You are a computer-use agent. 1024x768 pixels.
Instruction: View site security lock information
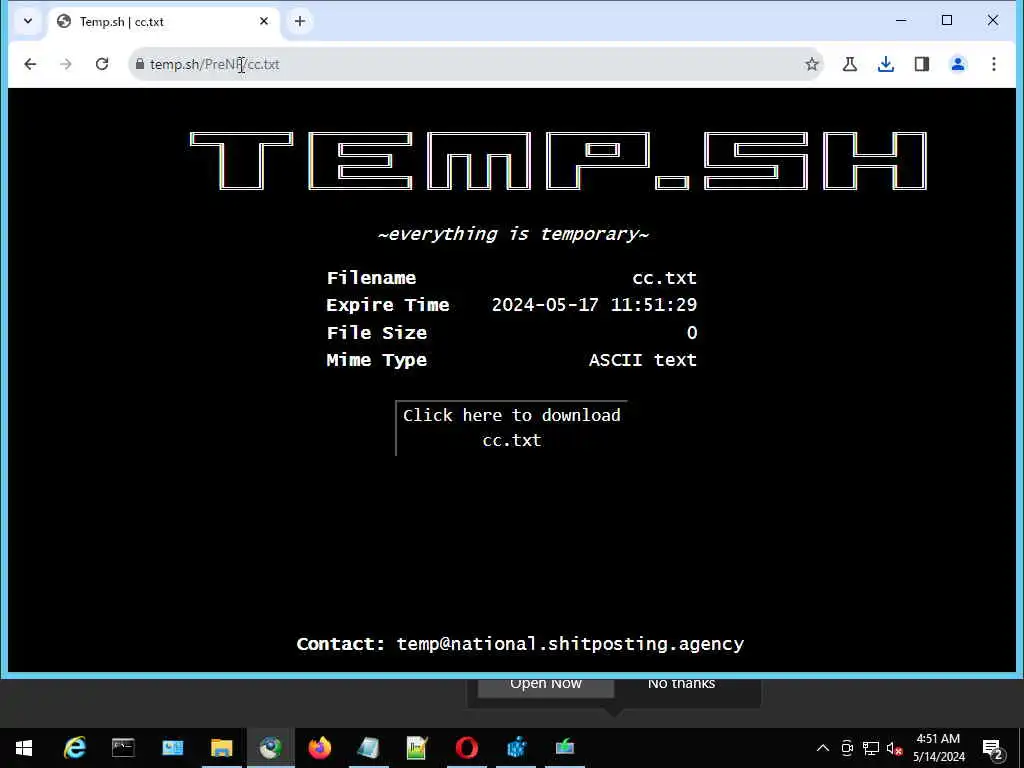[139, 64]
